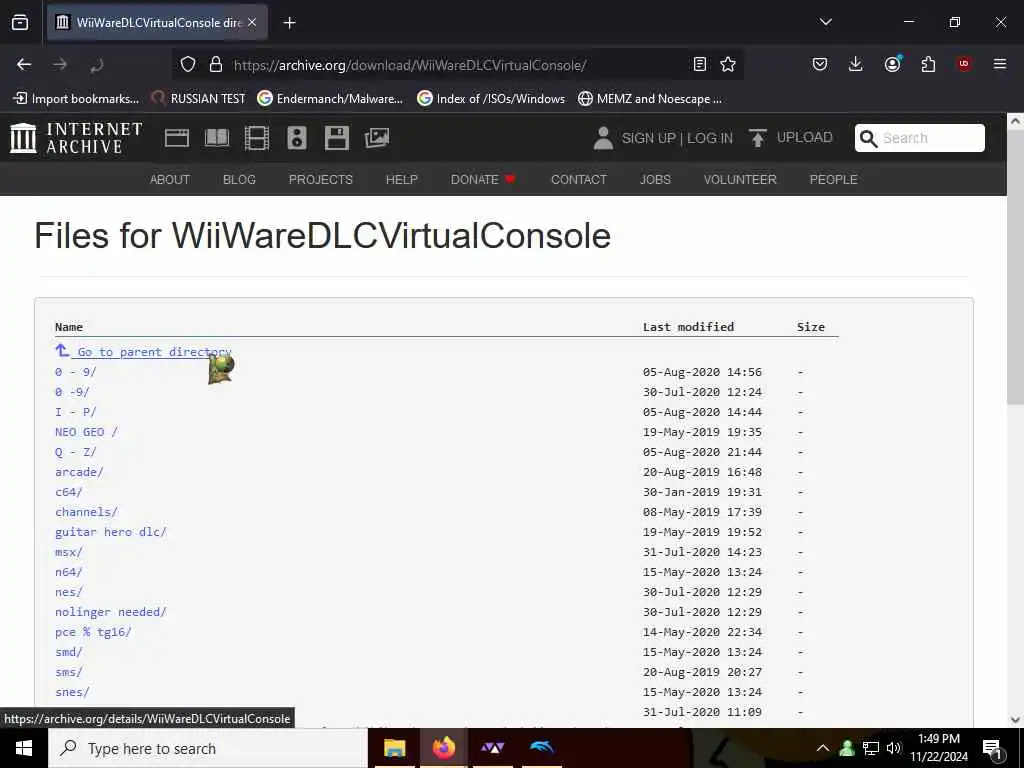This screenshot has width=1024, height=768.
Task: Open the Images icon in Archive header
Action: click(377, 138)
